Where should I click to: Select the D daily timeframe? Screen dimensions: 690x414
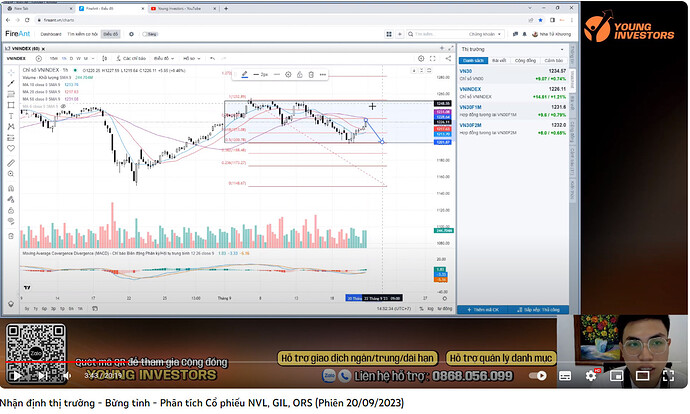coord(72,58)
